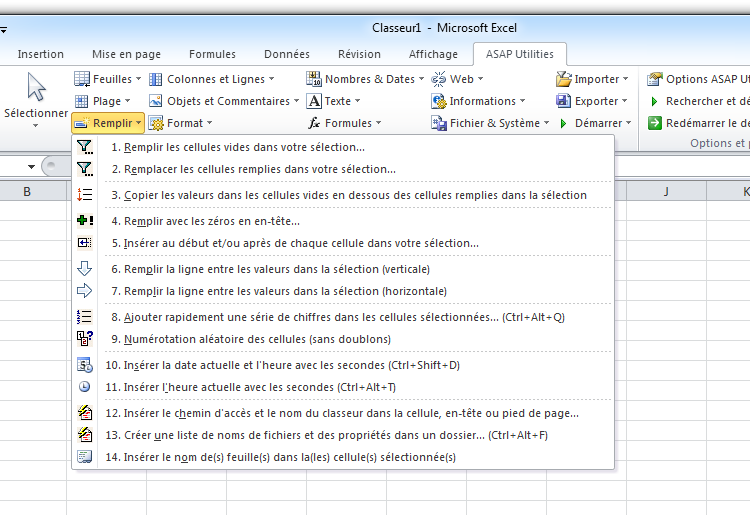
Task: Switch to the Mise en page tab
Action: [x=126, y=54]
